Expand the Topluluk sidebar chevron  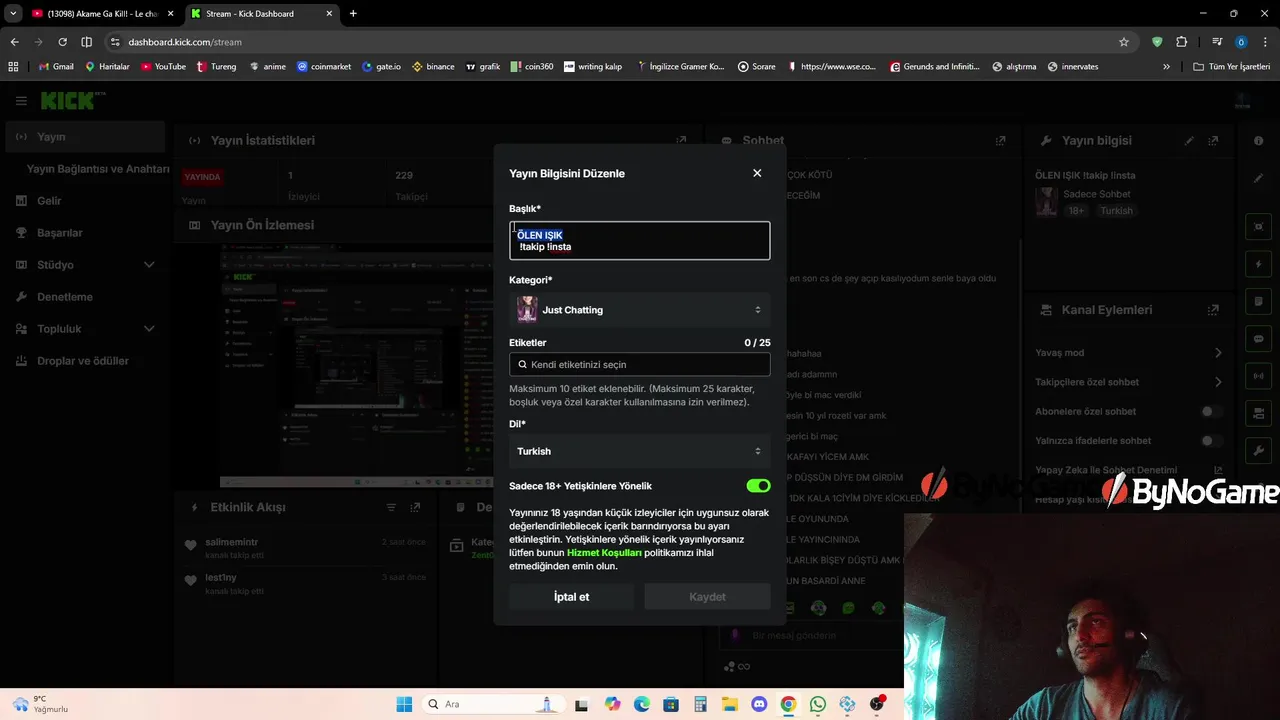pyautogui.click(x=149, y=329)
